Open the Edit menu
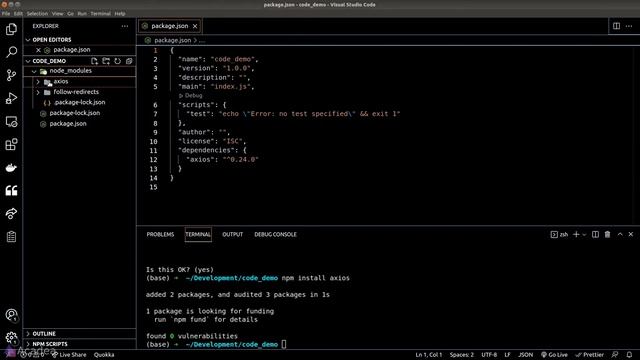The width and height of the screenshot is (640, 360). tap(18, 13)
